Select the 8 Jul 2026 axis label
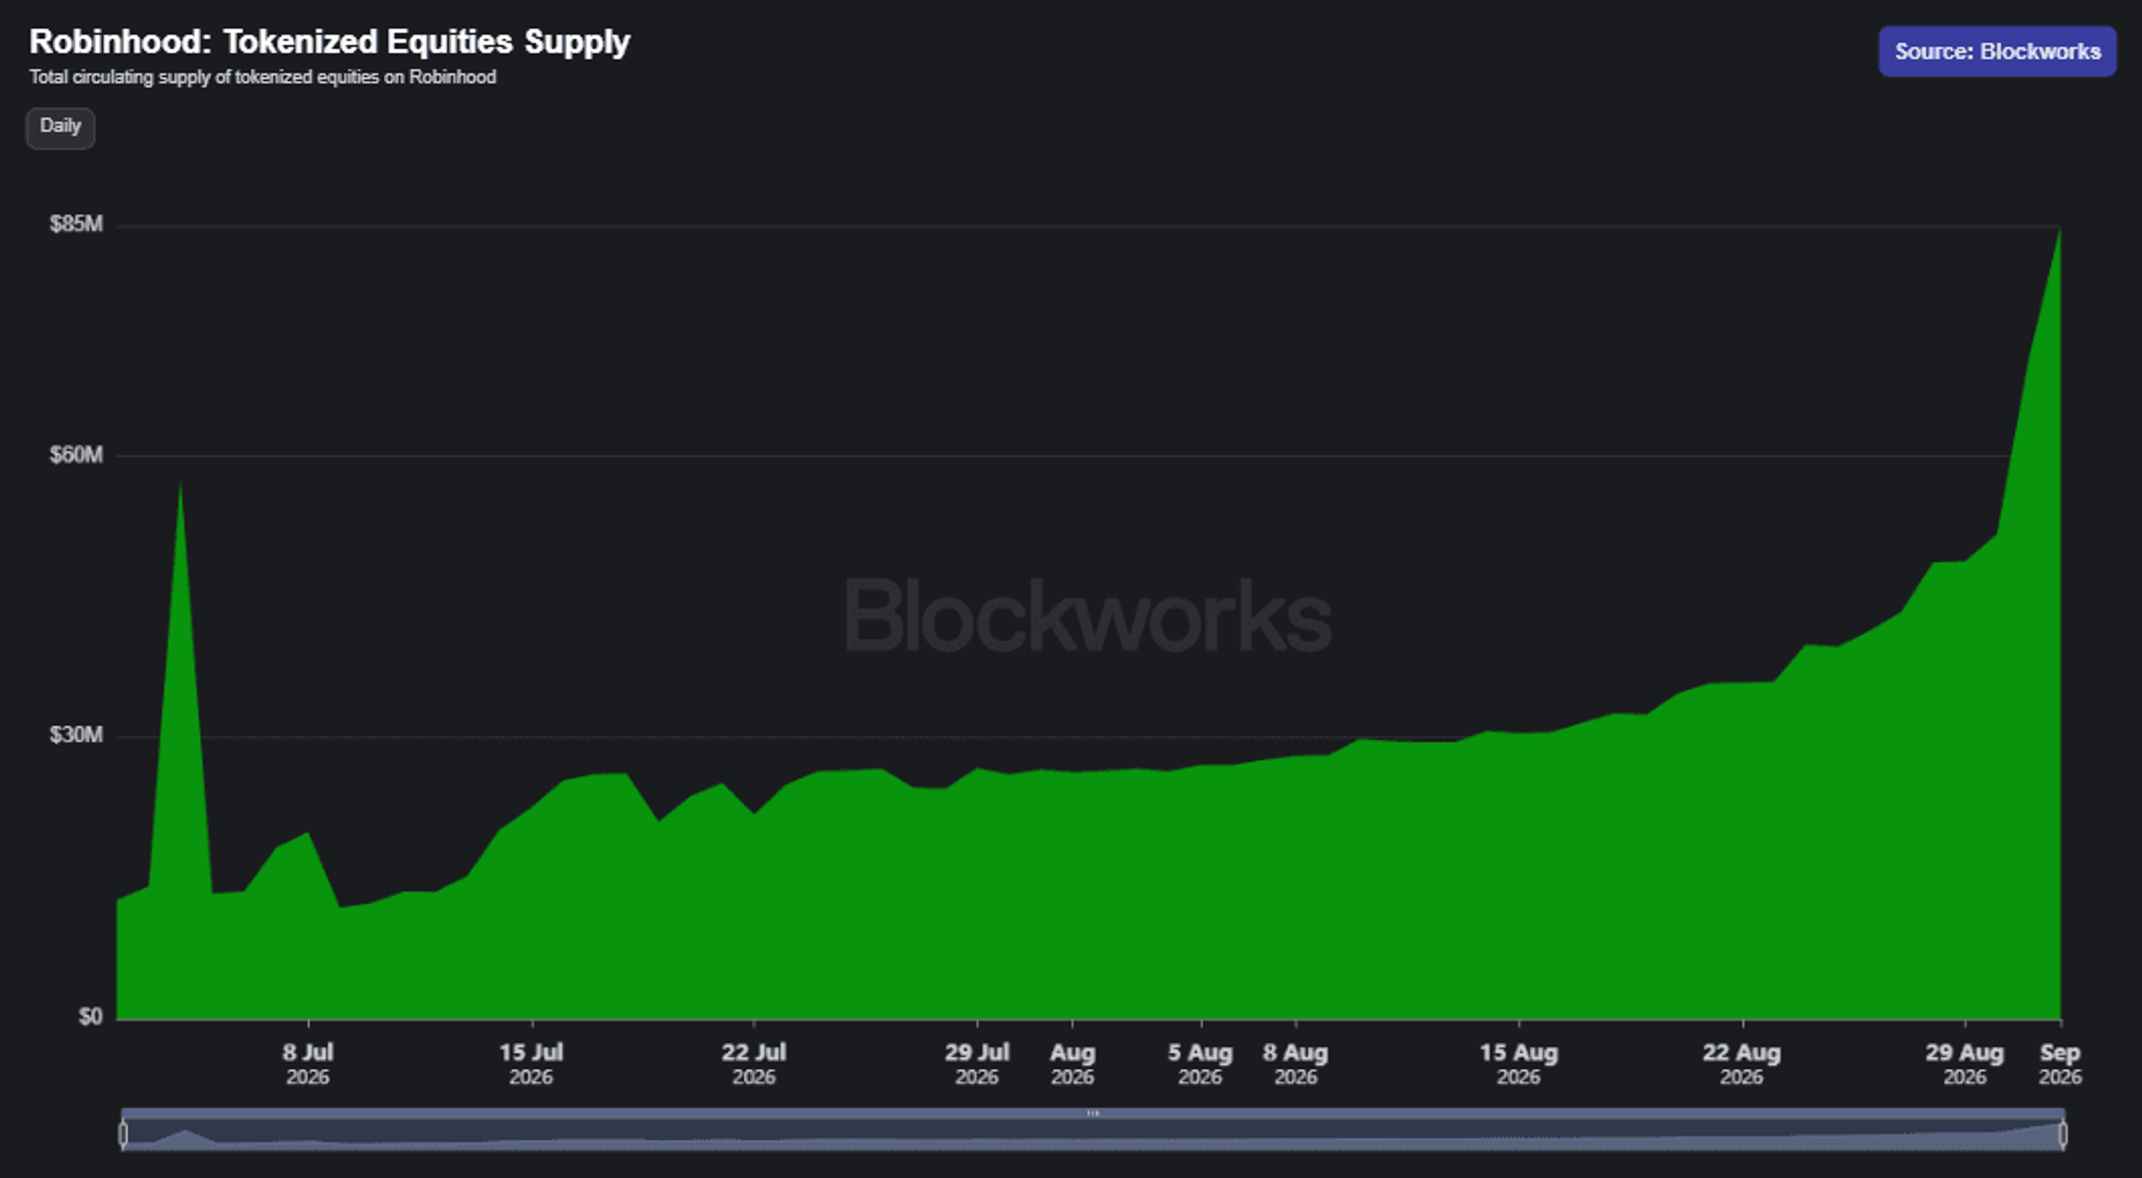 [x=308, y=1063]
